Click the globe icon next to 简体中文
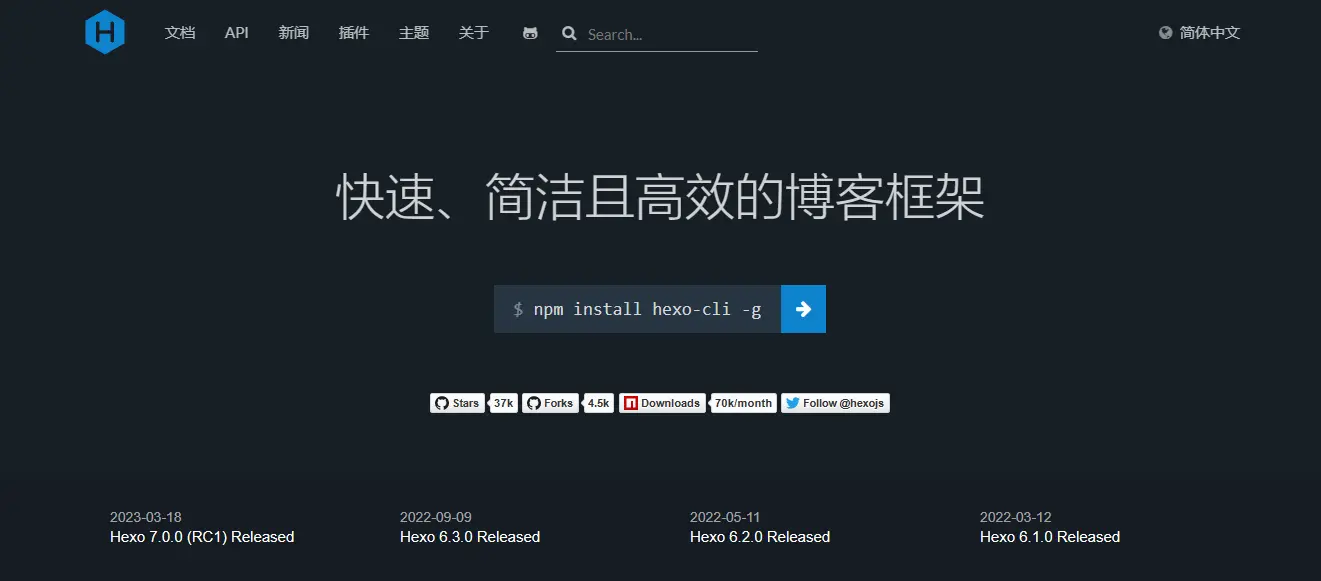This screenshot has height=581, width=1321. coord(1163,32)
